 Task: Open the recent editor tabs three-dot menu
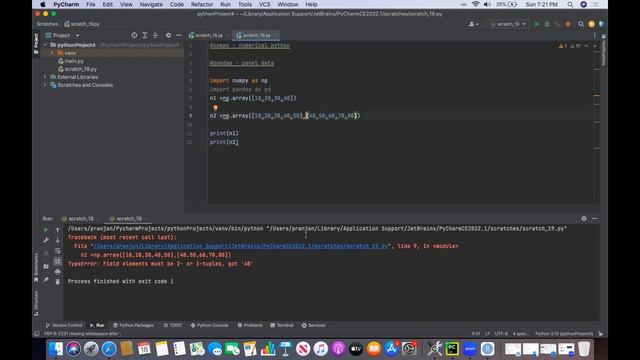(x=595, y=36)
